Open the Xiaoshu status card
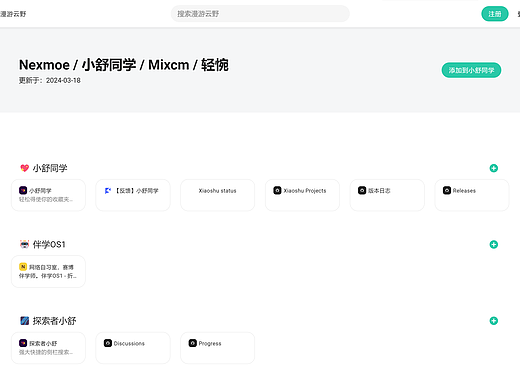 218,195
